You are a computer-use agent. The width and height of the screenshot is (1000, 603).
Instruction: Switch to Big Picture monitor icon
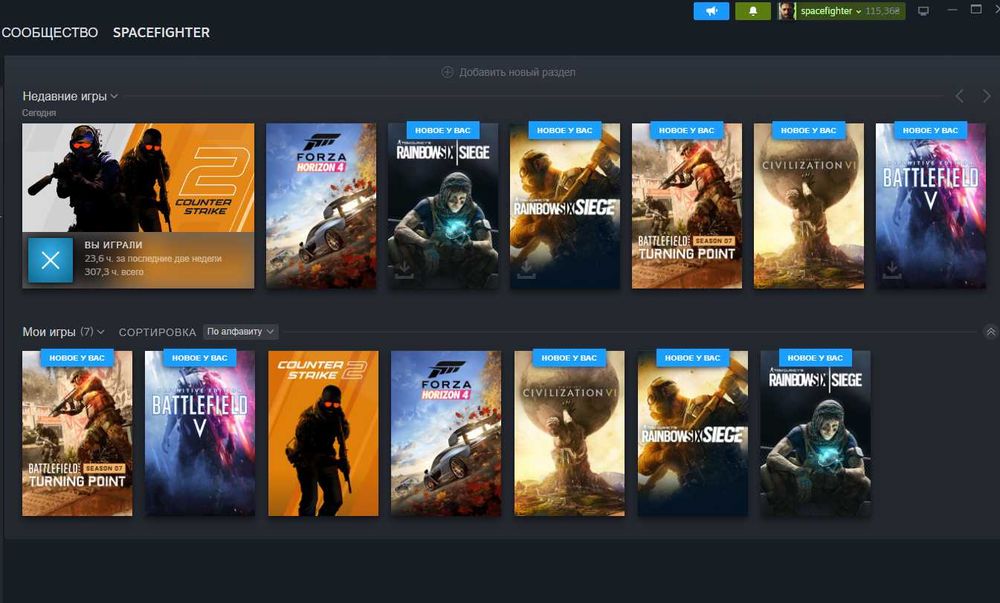click(x=923, y=11)
